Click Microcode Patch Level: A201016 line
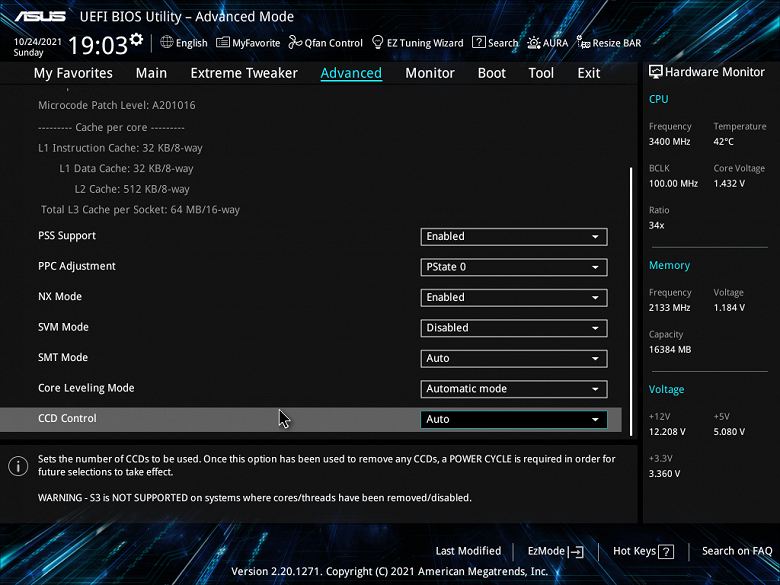 click(117, 105)
